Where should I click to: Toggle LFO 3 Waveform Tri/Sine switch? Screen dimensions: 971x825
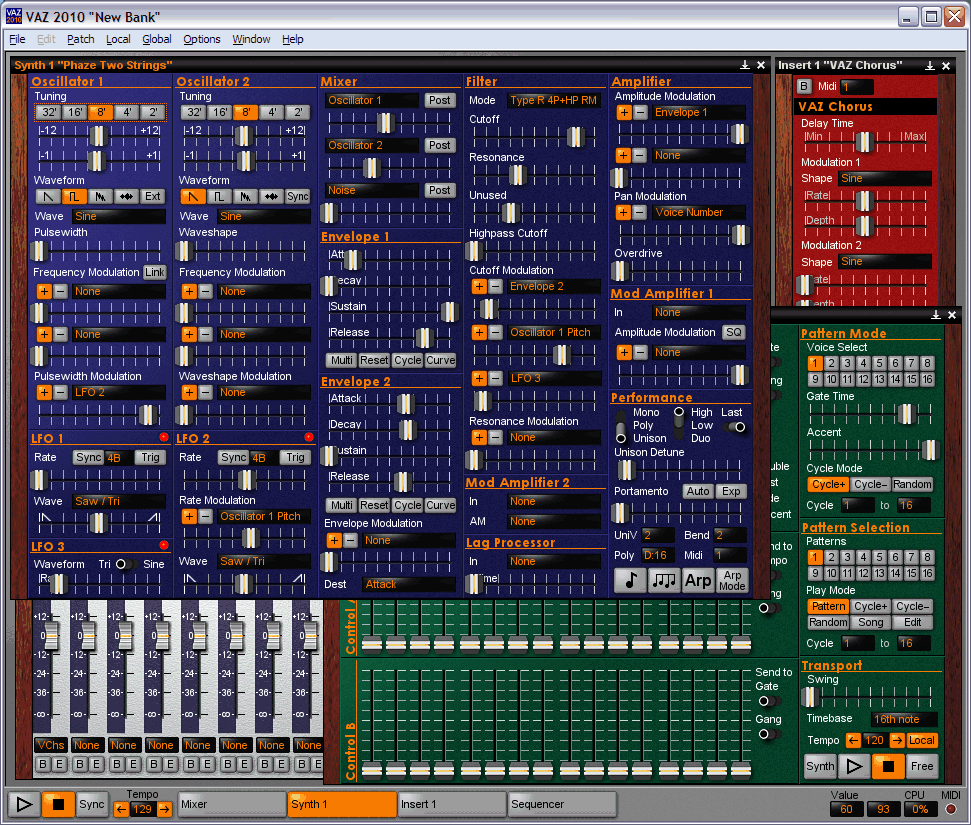coord(124,564)
